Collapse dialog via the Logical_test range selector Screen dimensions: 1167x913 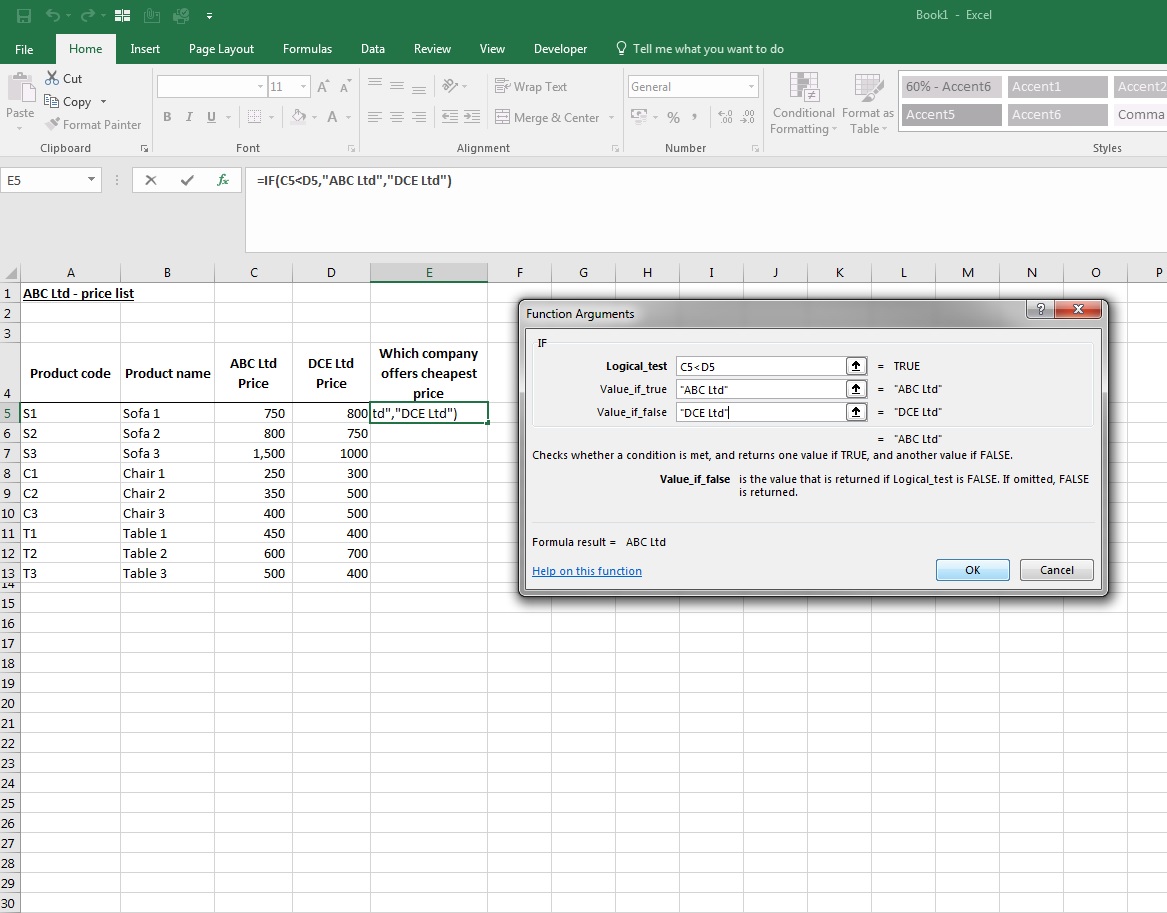click(x=856, y=366)
